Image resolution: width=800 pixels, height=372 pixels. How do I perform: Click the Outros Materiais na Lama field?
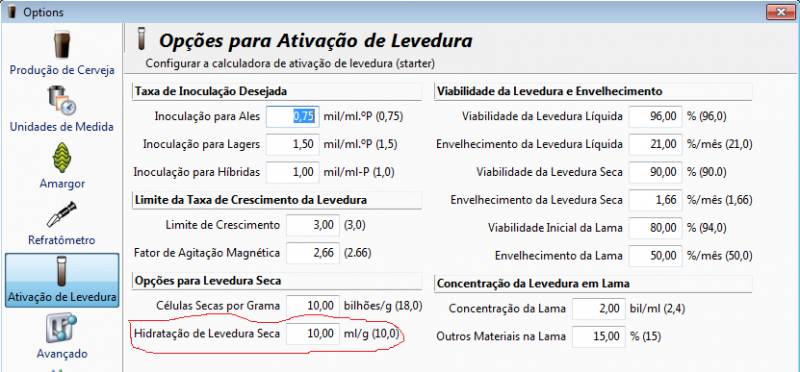pyautogui.click(x=599, y=336)
